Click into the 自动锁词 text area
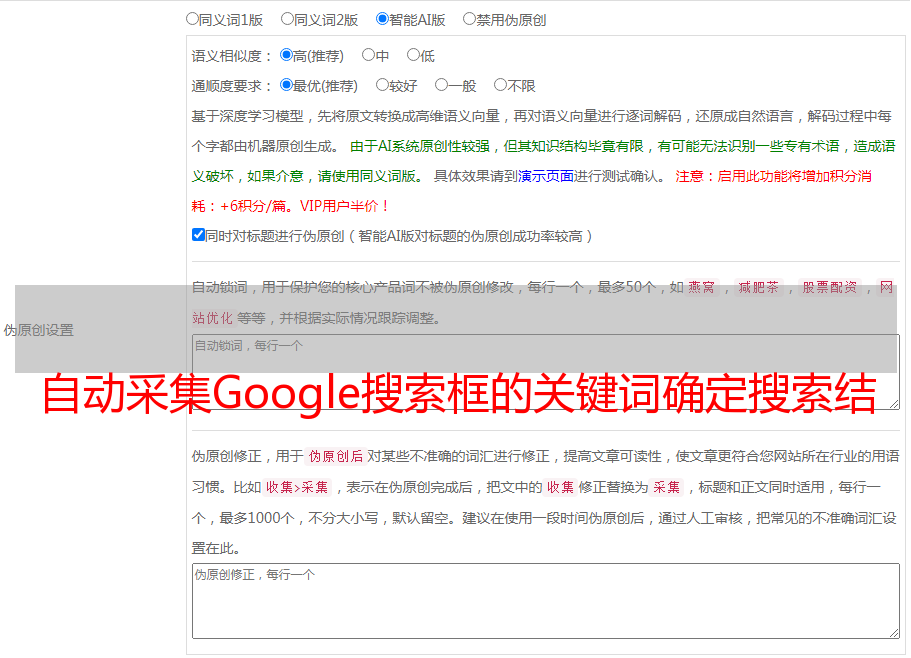The height and width of the screenshot is (658, 911). coord(546,372)
